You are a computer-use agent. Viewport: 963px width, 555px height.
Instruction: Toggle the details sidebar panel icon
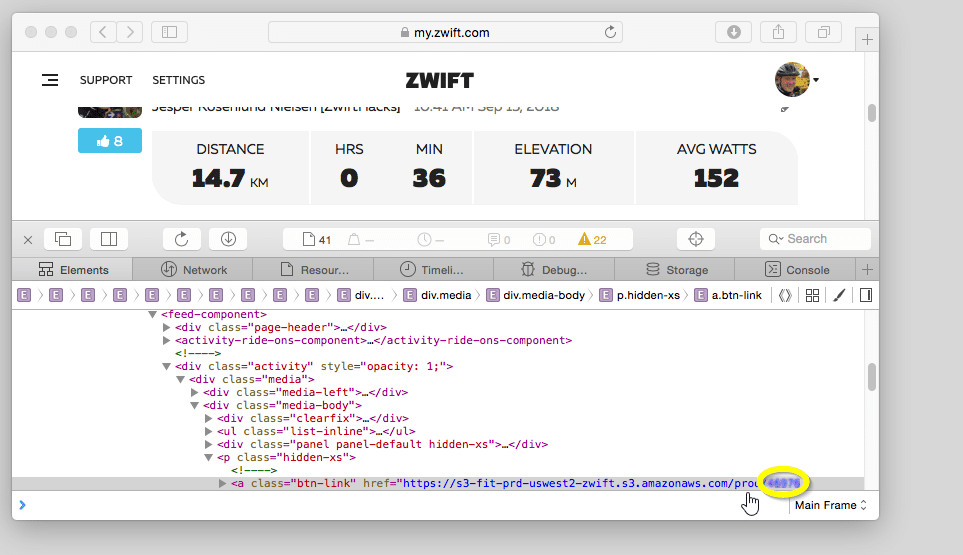pyautogui.click(x=866, y=295)
